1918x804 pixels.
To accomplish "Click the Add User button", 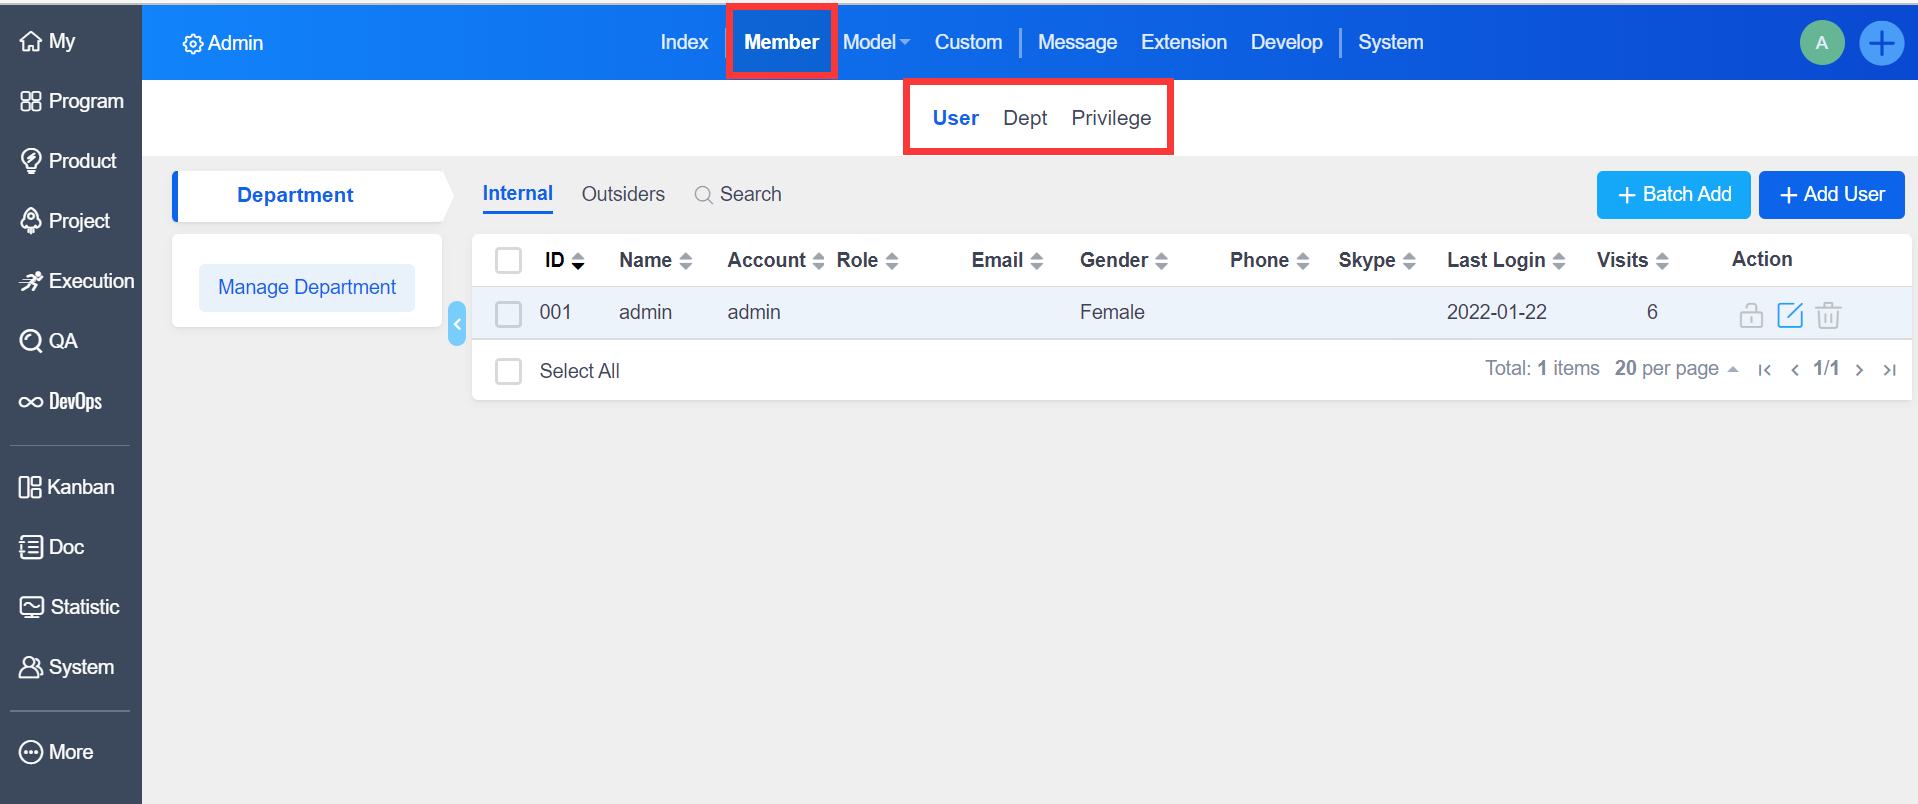I will pyautogui.click(x=1831, y=194).
